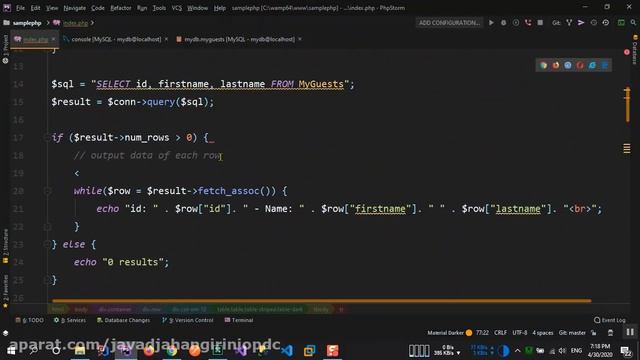Click the purple Git push arrow icon
This screenshot has height=360, width=640.
click(x=581, y=23)
